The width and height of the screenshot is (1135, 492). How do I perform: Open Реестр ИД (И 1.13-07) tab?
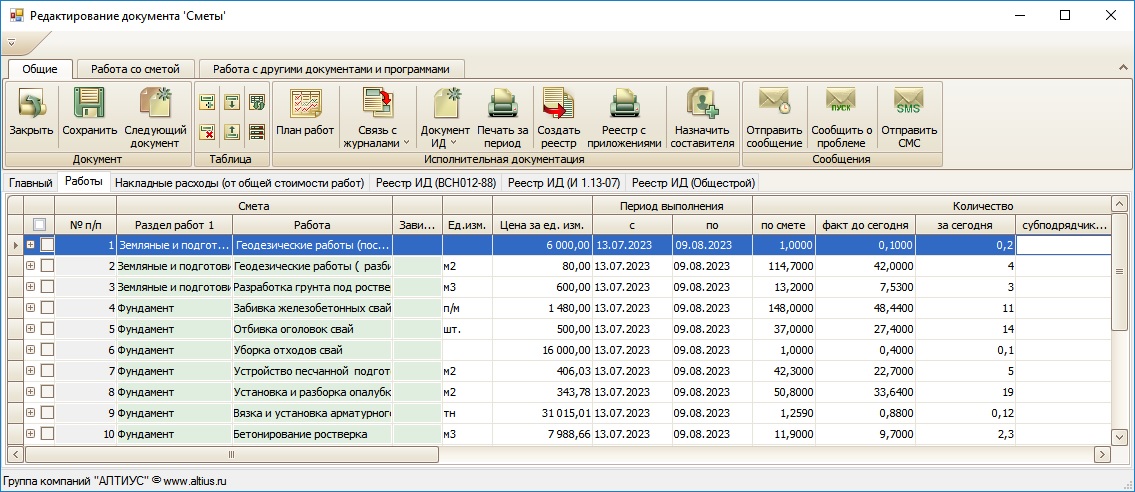coord(564,183)
